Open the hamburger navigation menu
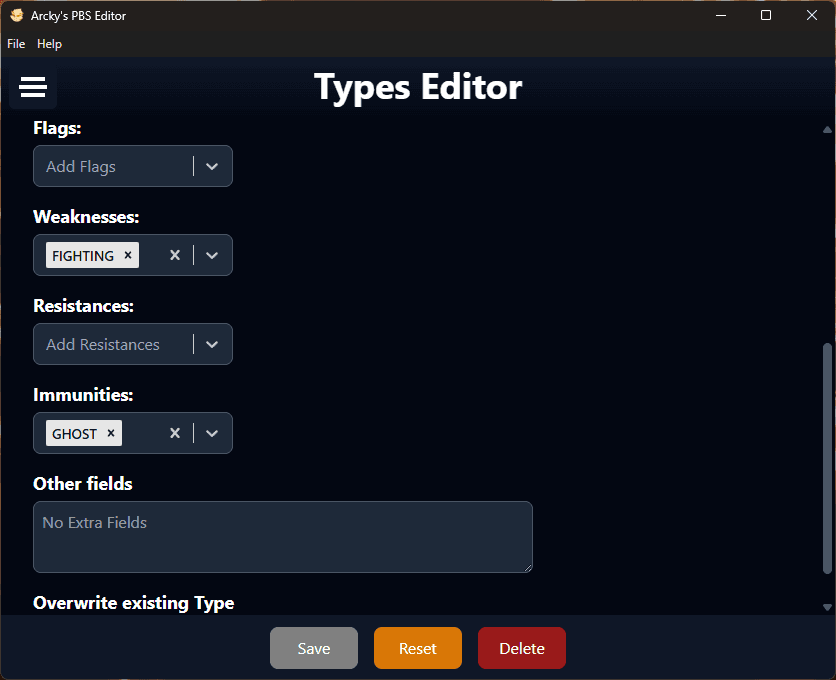The height and width of the screenshot is (680, 836). [33, 88]
